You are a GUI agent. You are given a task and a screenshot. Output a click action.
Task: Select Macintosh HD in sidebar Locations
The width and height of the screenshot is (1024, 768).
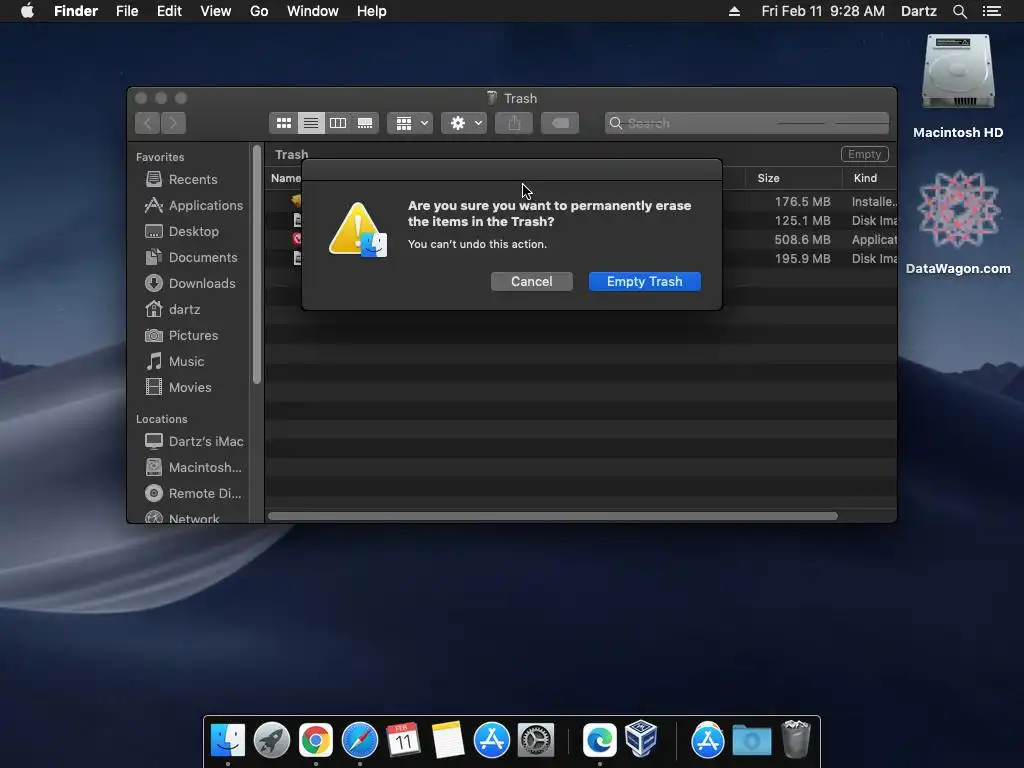tap(193, 468)
